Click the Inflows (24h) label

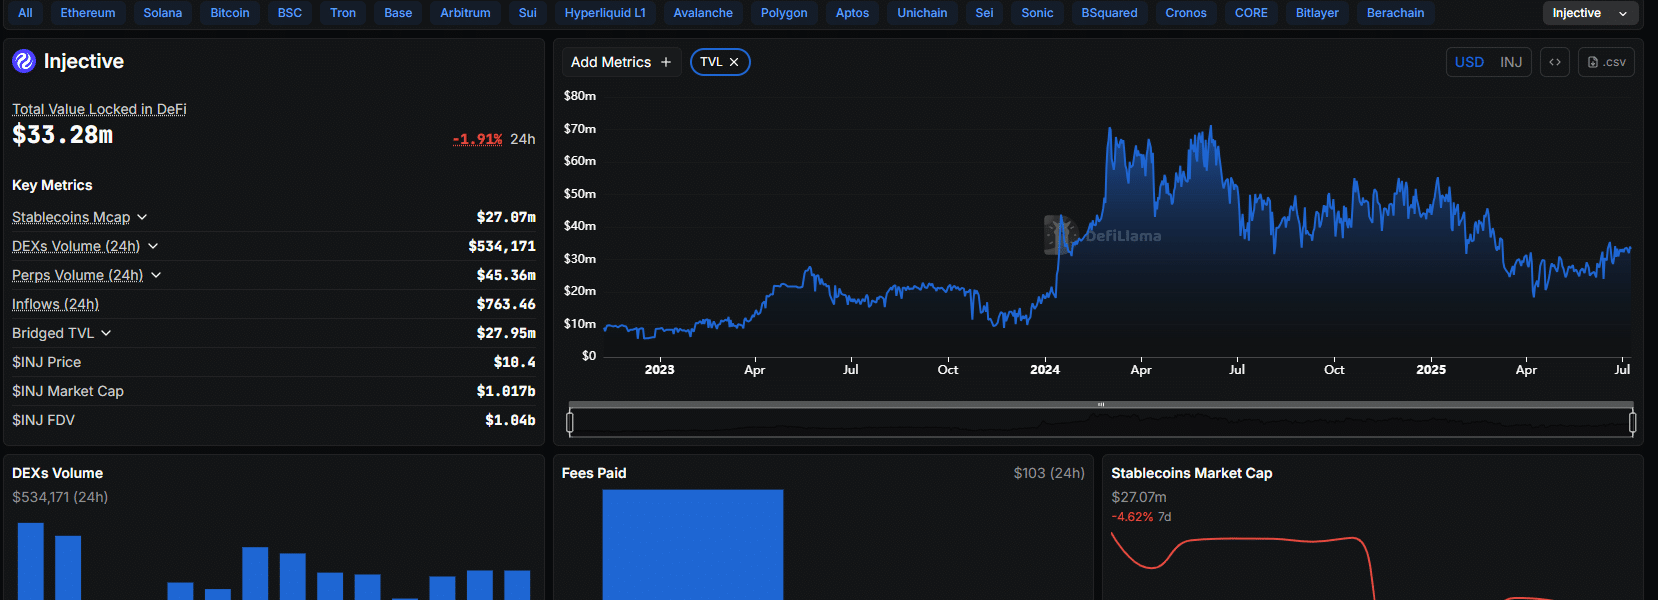[x=56, y=304]
